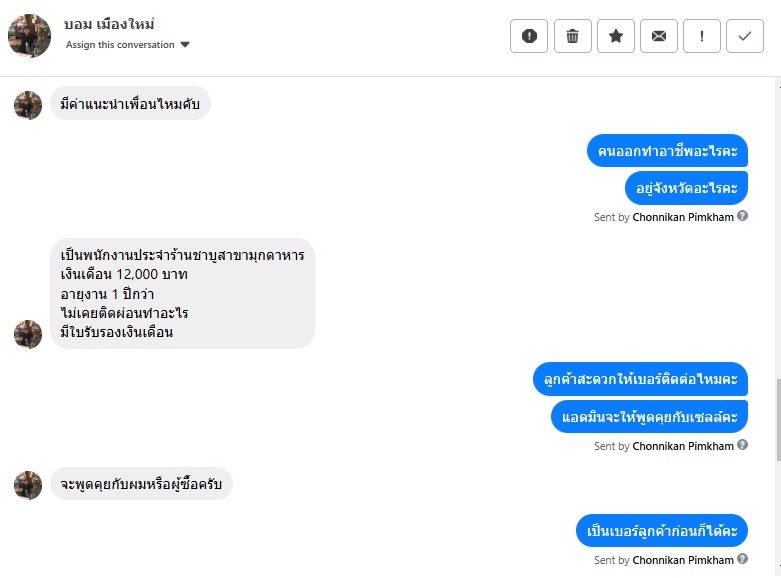Click avatar beside มีค่าแนะนำเพื่อนไหมคับ message

[28, 105]
